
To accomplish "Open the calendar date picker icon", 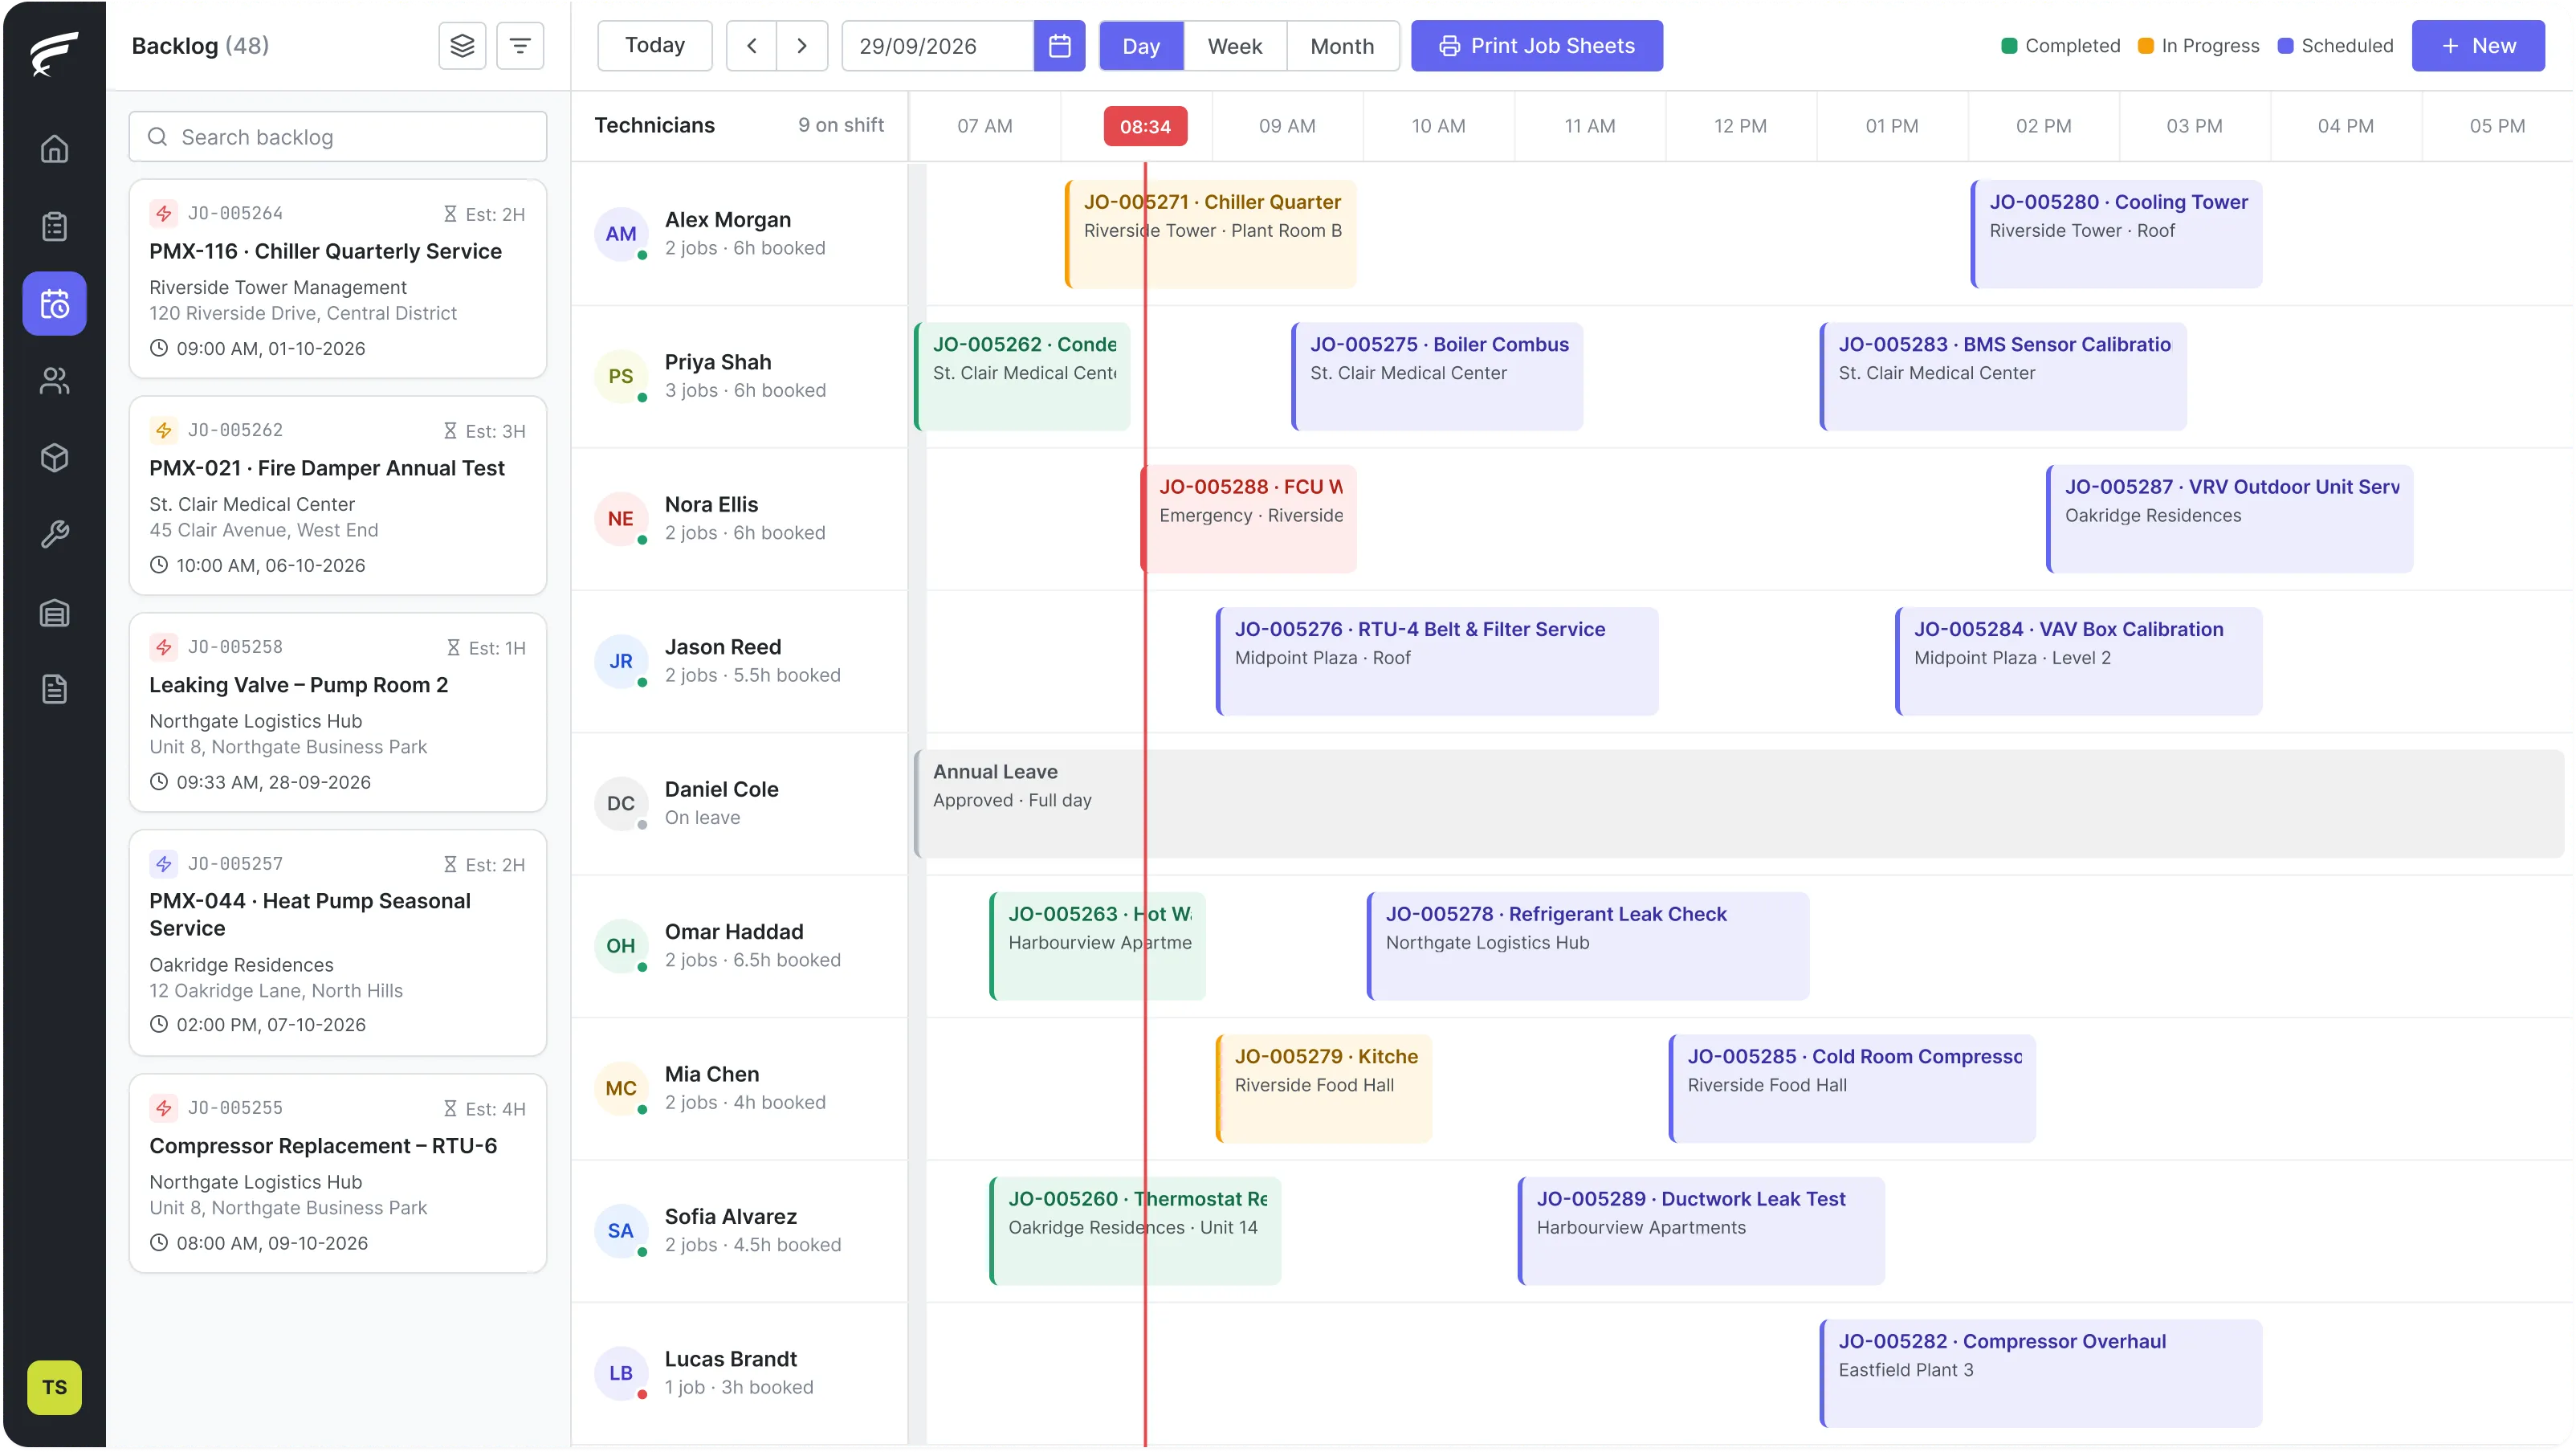I will [1060, 46].
